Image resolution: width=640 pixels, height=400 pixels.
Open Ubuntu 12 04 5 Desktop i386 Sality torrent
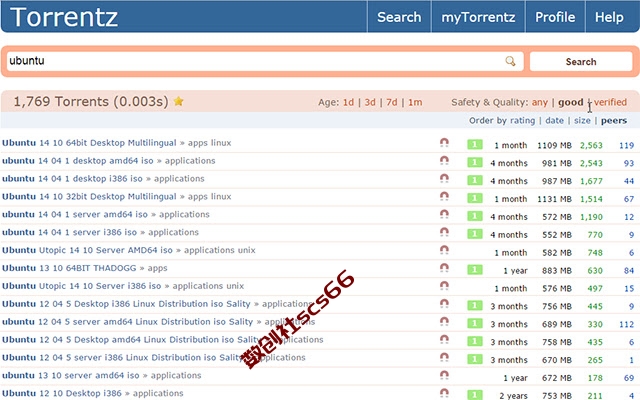[126, 304]
